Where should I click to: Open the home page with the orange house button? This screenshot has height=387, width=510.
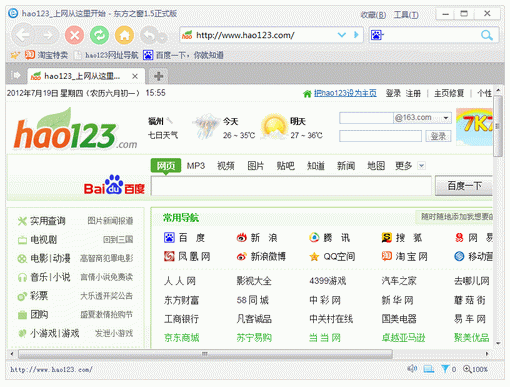[x=124, y=35]
